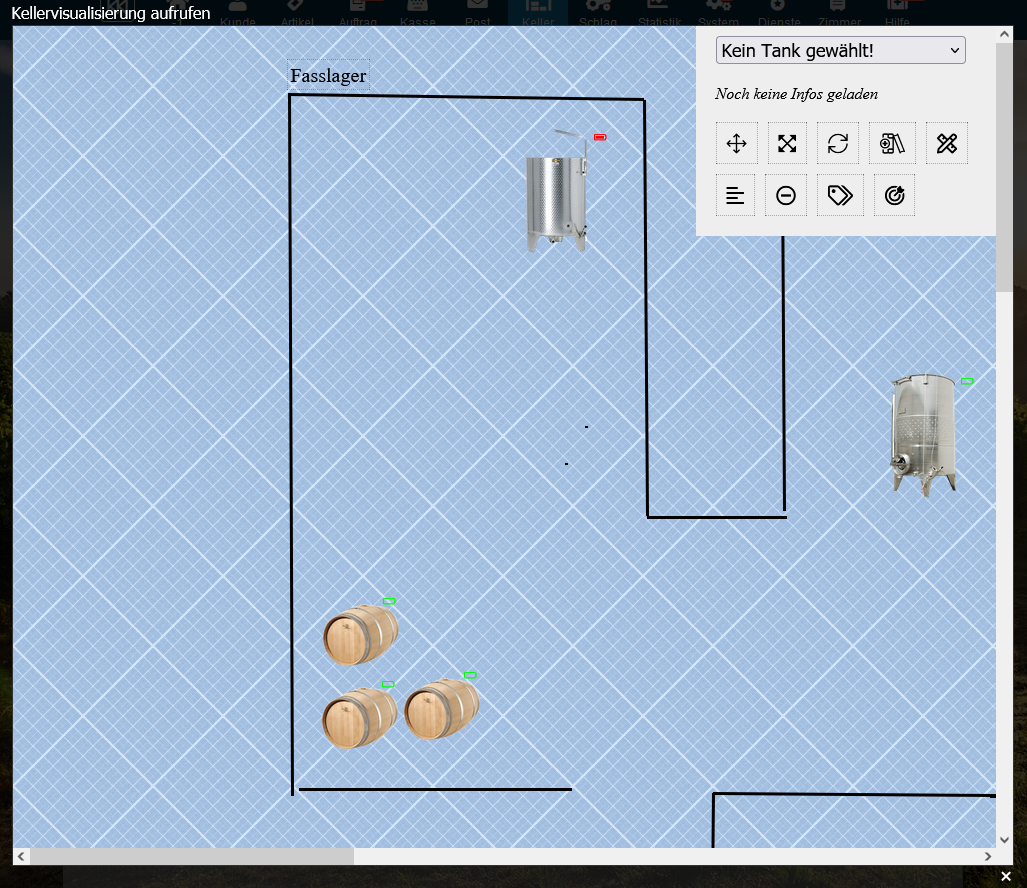Click the vertical scrollbar down arrow
Viewport: 1027px width, 888px height.
click(1004, 839)
